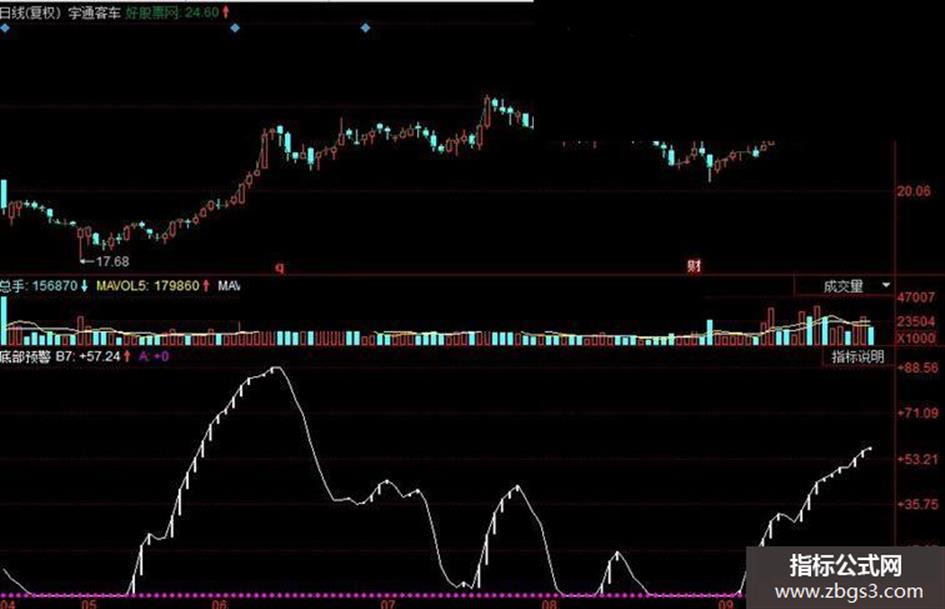945x609 pixels.
Task: Click the red q marker under the price chart
Action: (279, 267)
